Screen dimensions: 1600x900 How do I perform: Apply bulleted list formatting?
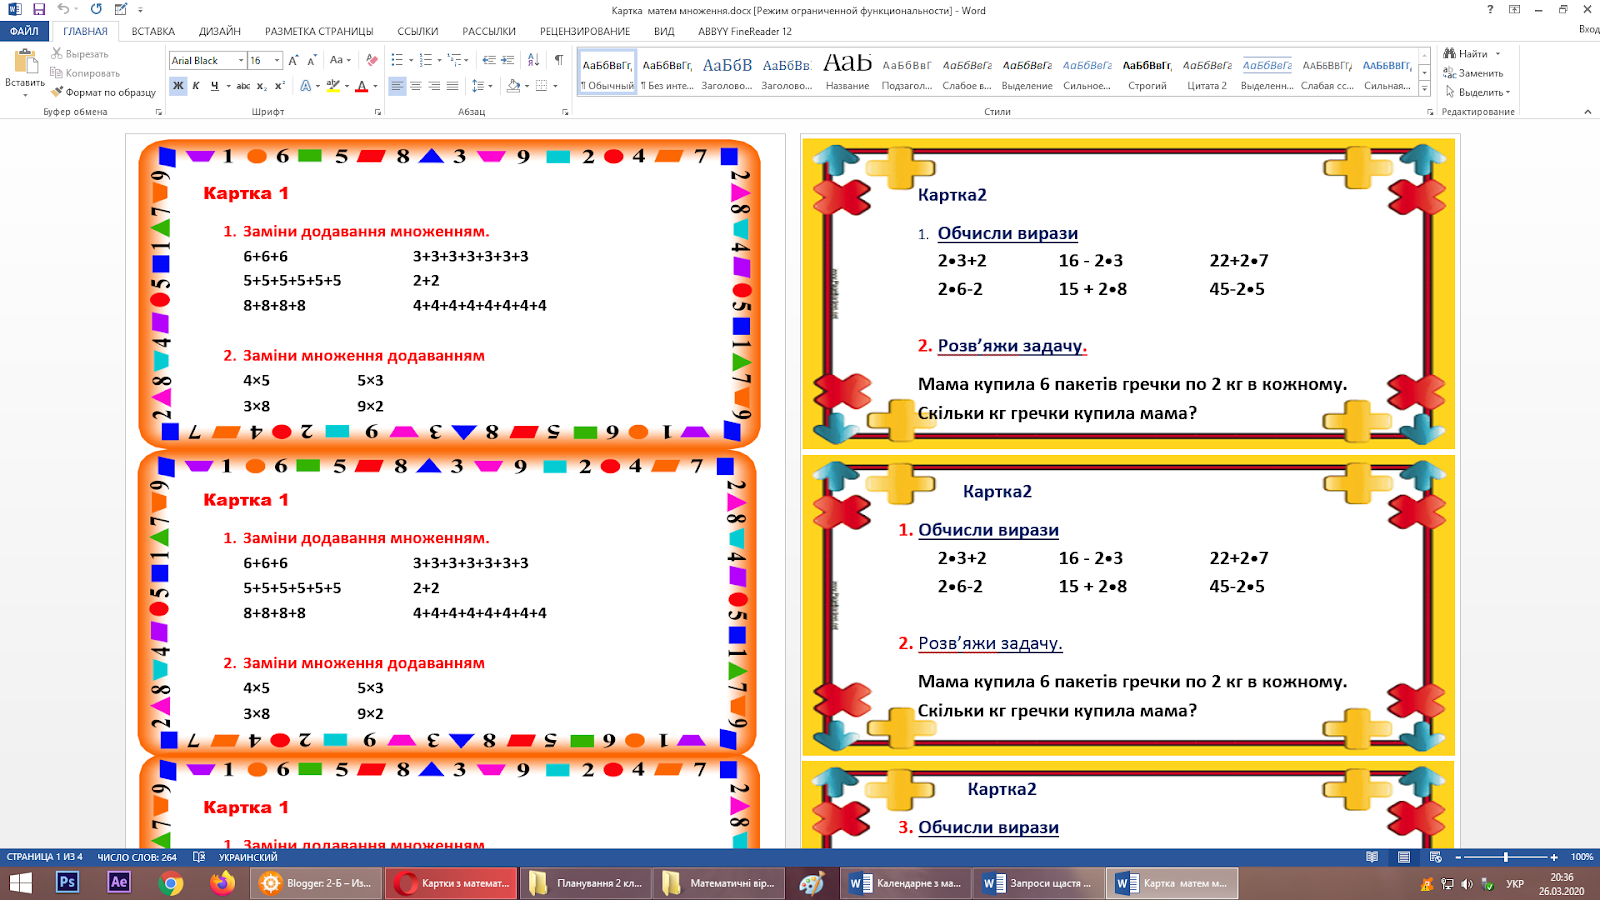tap(397, 60)
